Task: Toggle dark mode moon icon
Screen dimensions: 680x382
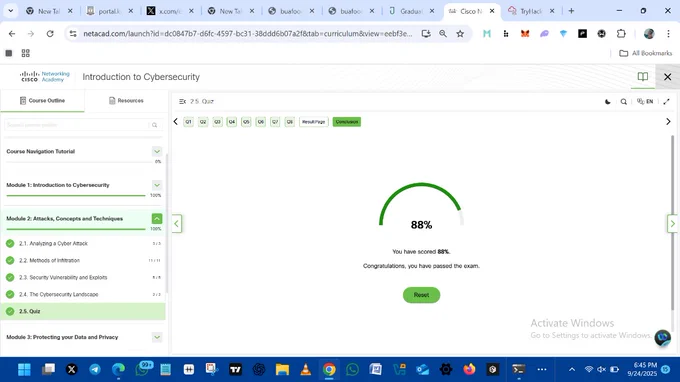Action: [608, 101]
